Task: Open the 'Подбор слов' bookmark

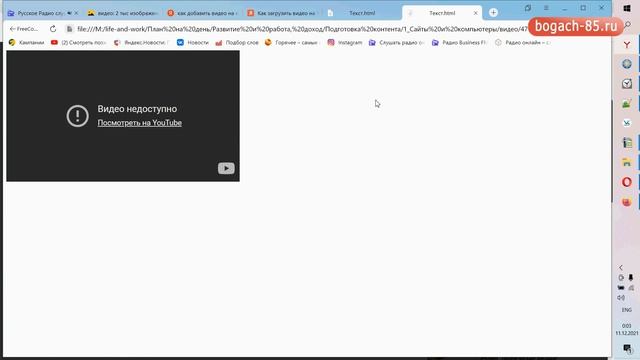Action: [x=237, y=42]
